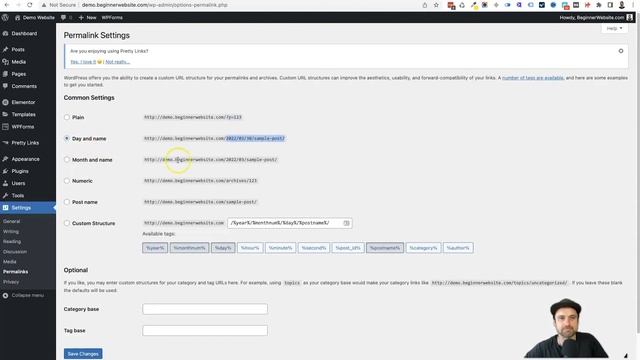Toggle the %day% tag button
The image size is (640, 360).
click(223, 248)
